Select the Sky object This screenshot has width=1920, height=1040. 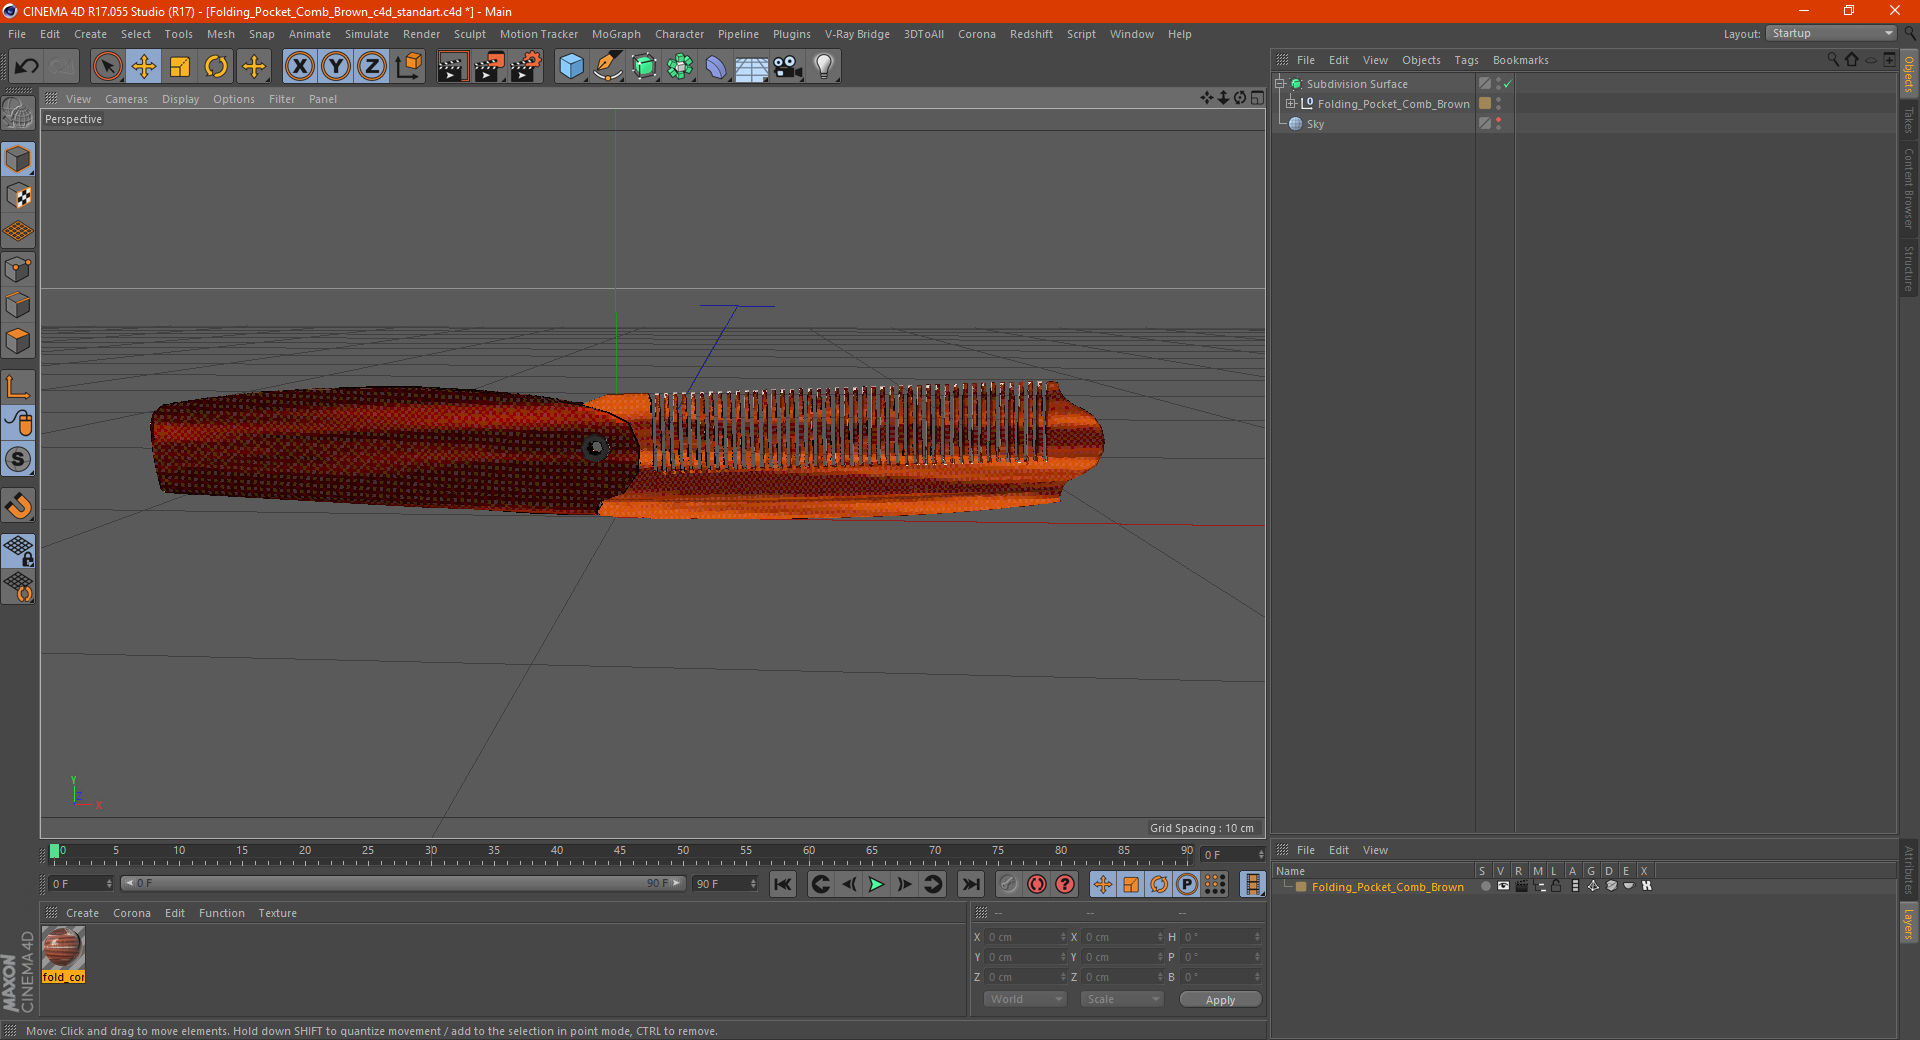pos(1315,124)
